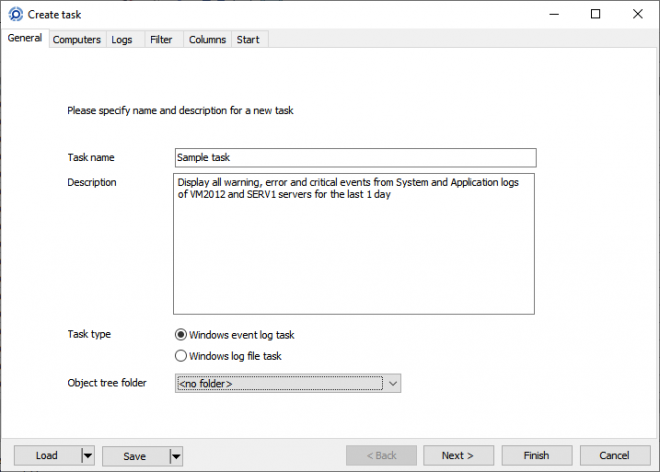Screen dimensions: 660x472
Task: Click the 'Description' label
Action: click(x=92, y=182)
